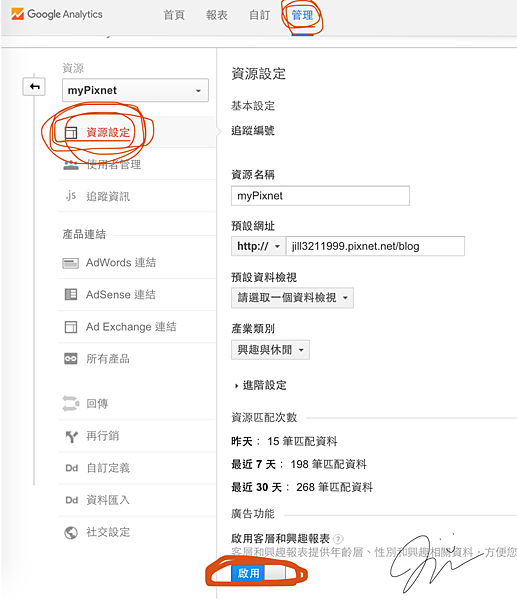The image size is (517, 600).
Task: Click the 產品連結 section header
Action: coord(84,234)
